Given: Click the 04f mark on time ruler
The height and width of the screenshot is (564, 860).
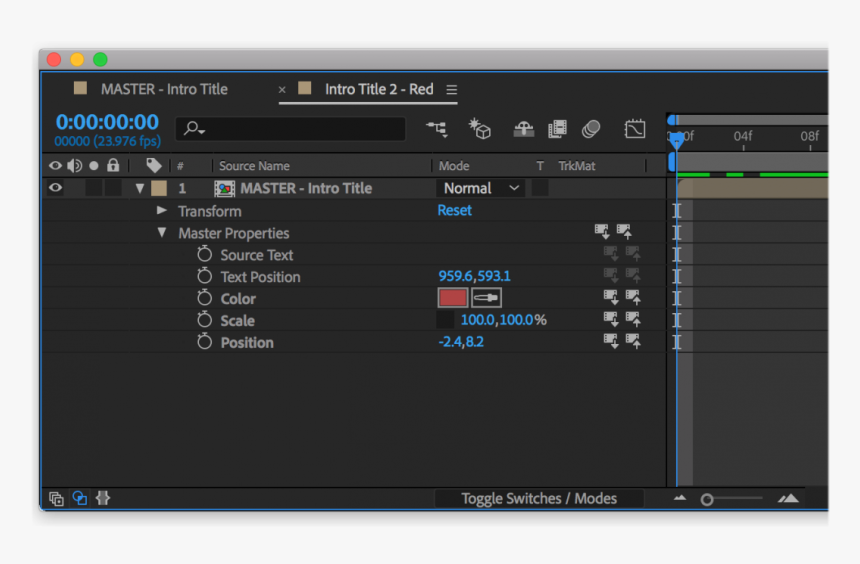Looking at the screenshot, I should click(x=743, y=136).
